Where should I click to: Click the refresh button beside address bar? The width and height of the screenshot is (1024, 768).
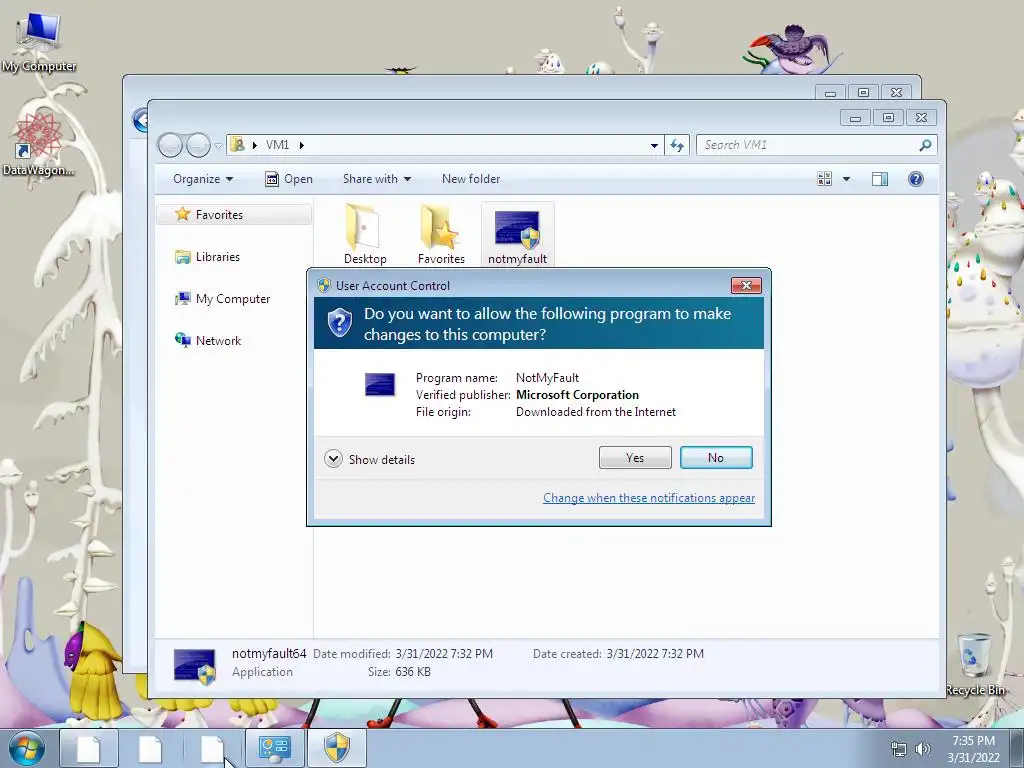[677, 145]
